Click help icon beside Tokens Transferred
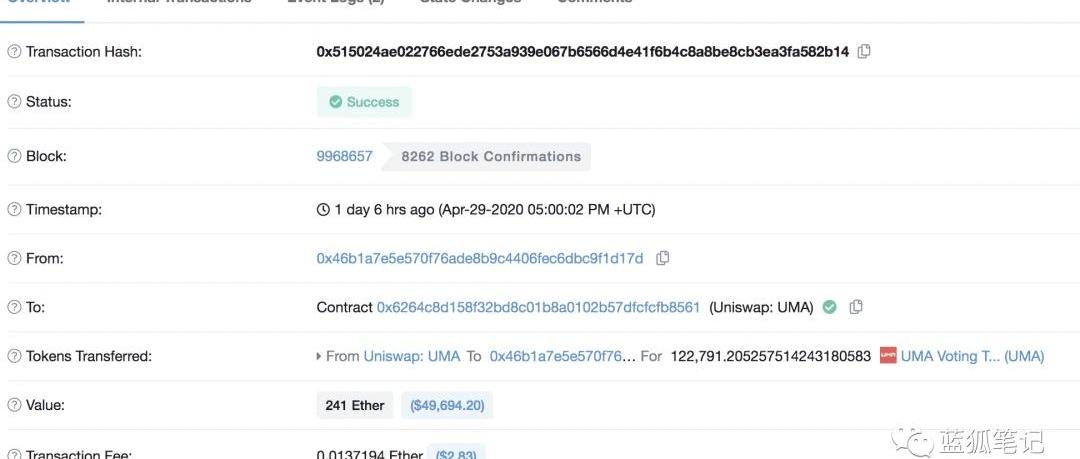 (14, 356)
